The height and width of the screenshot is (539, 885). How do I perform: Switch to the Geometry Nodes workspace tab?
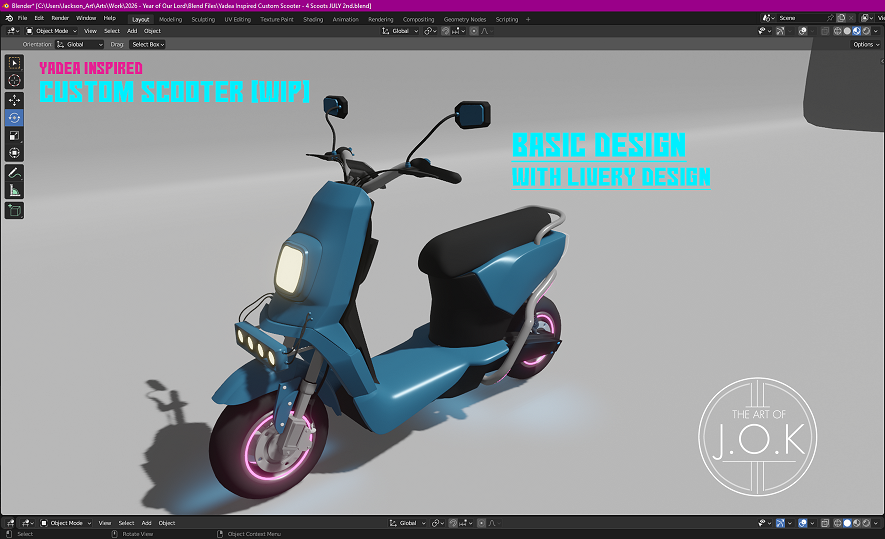465,19
